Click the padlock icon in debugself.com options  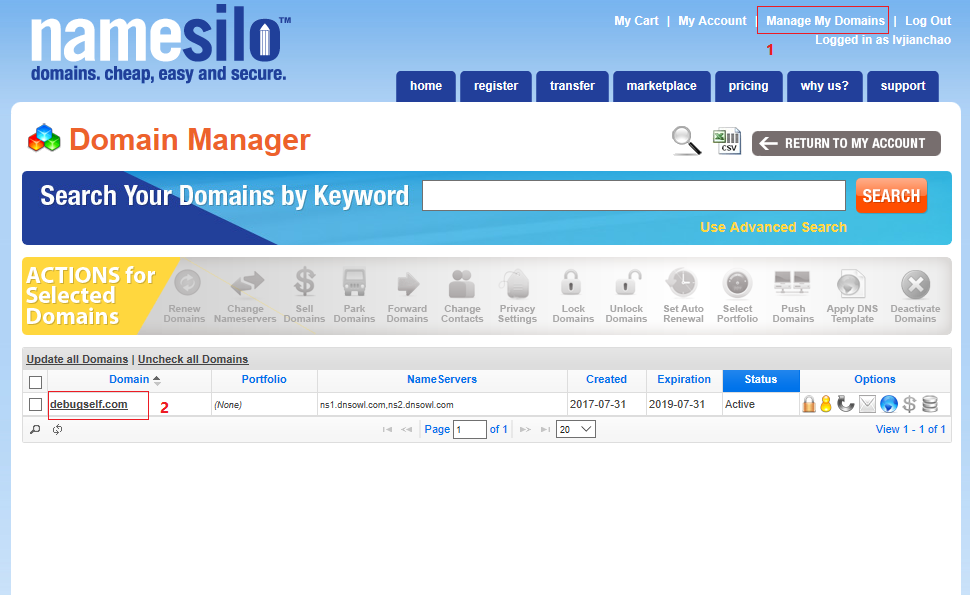(x=809, y=404)
